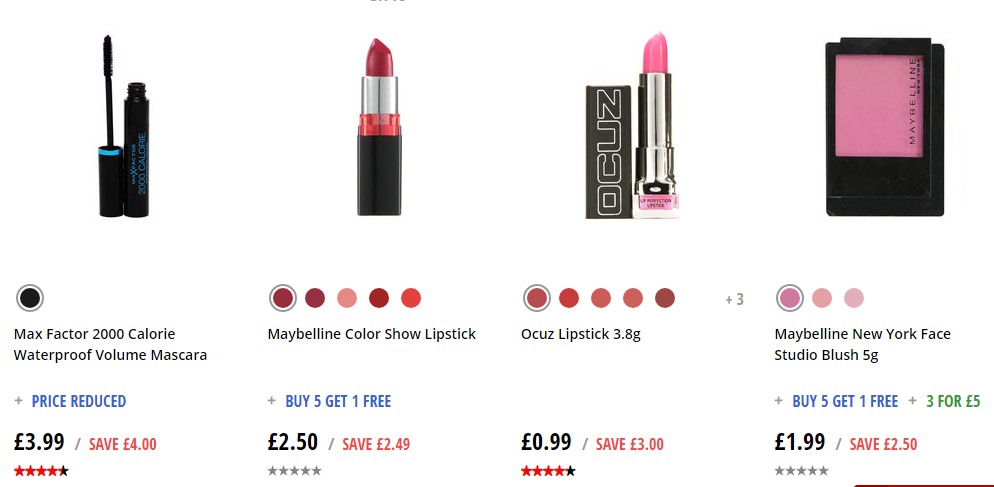
Task: Show the +3 more Ocuz shades
Action: click(734, 299)
